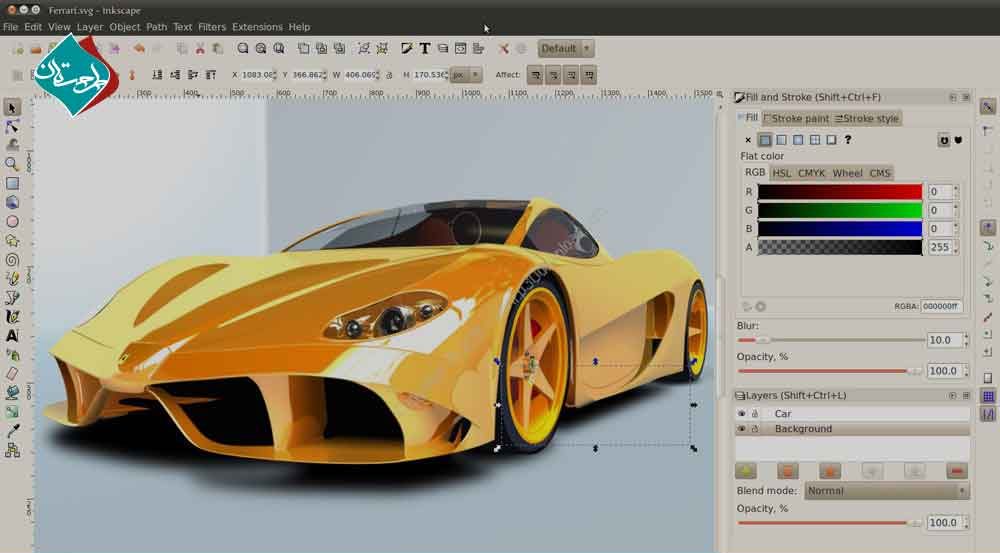The width and height of the screenshot is (1000, 553).
Task: Click the red R color slider
Action: 840,191
